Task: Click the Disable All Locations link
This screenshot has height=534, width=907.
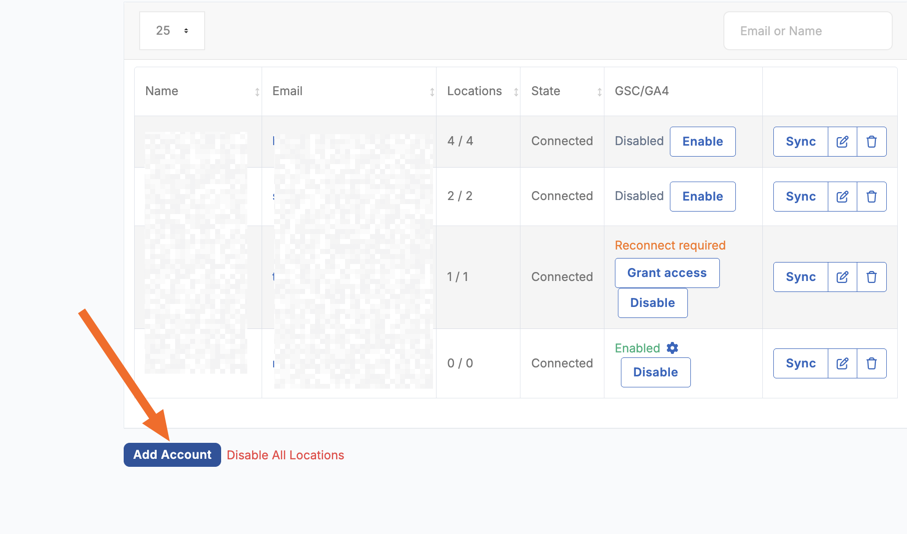Action: click(285, 455)
